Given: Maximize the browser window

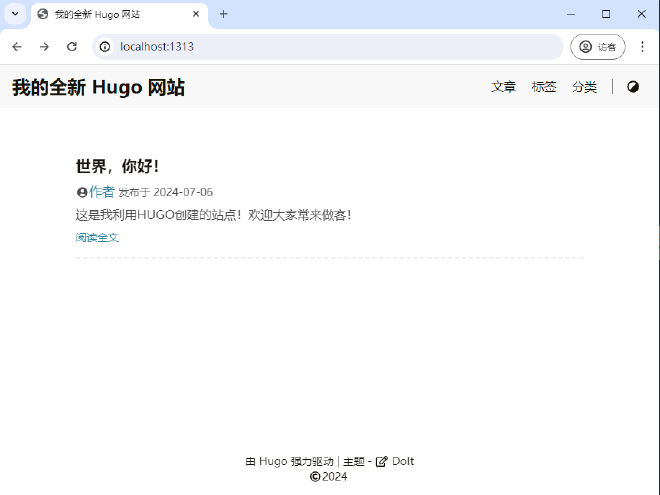Looking at the screenshot, I should pyautogui.click(x=606, y=14).
